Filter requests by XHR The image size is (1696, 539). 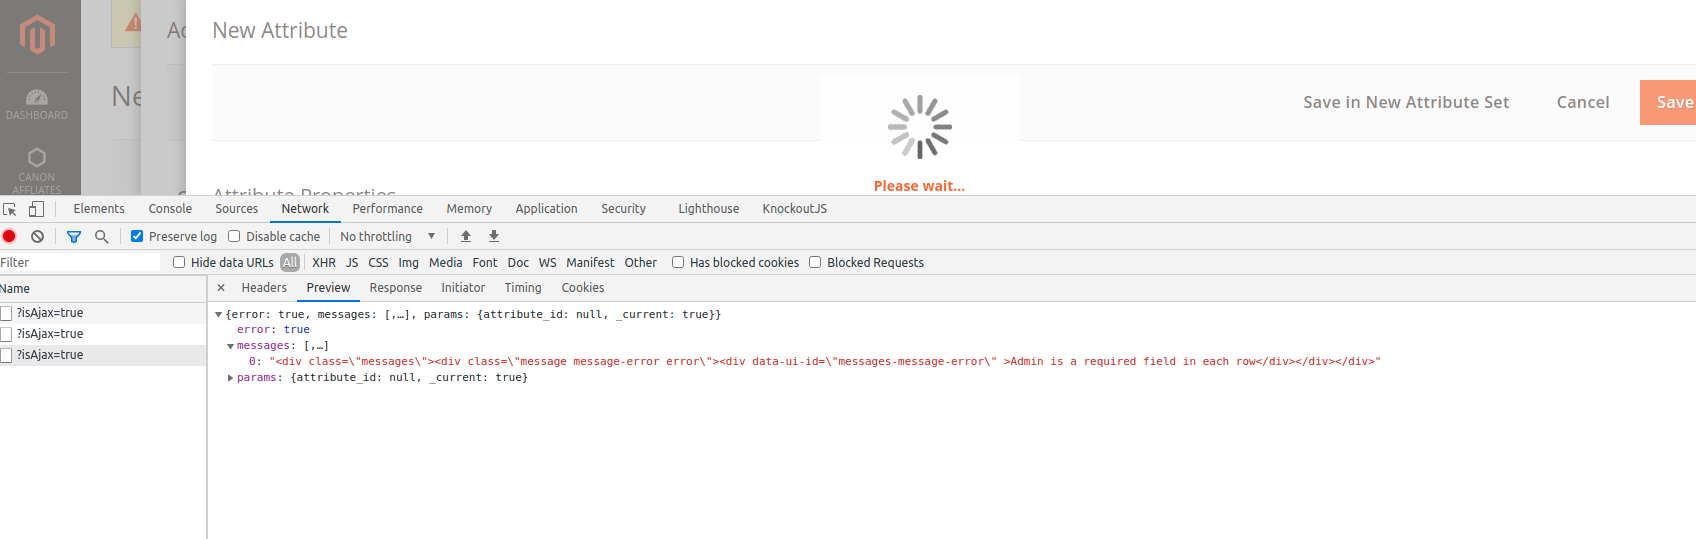[x=324, y=263]
